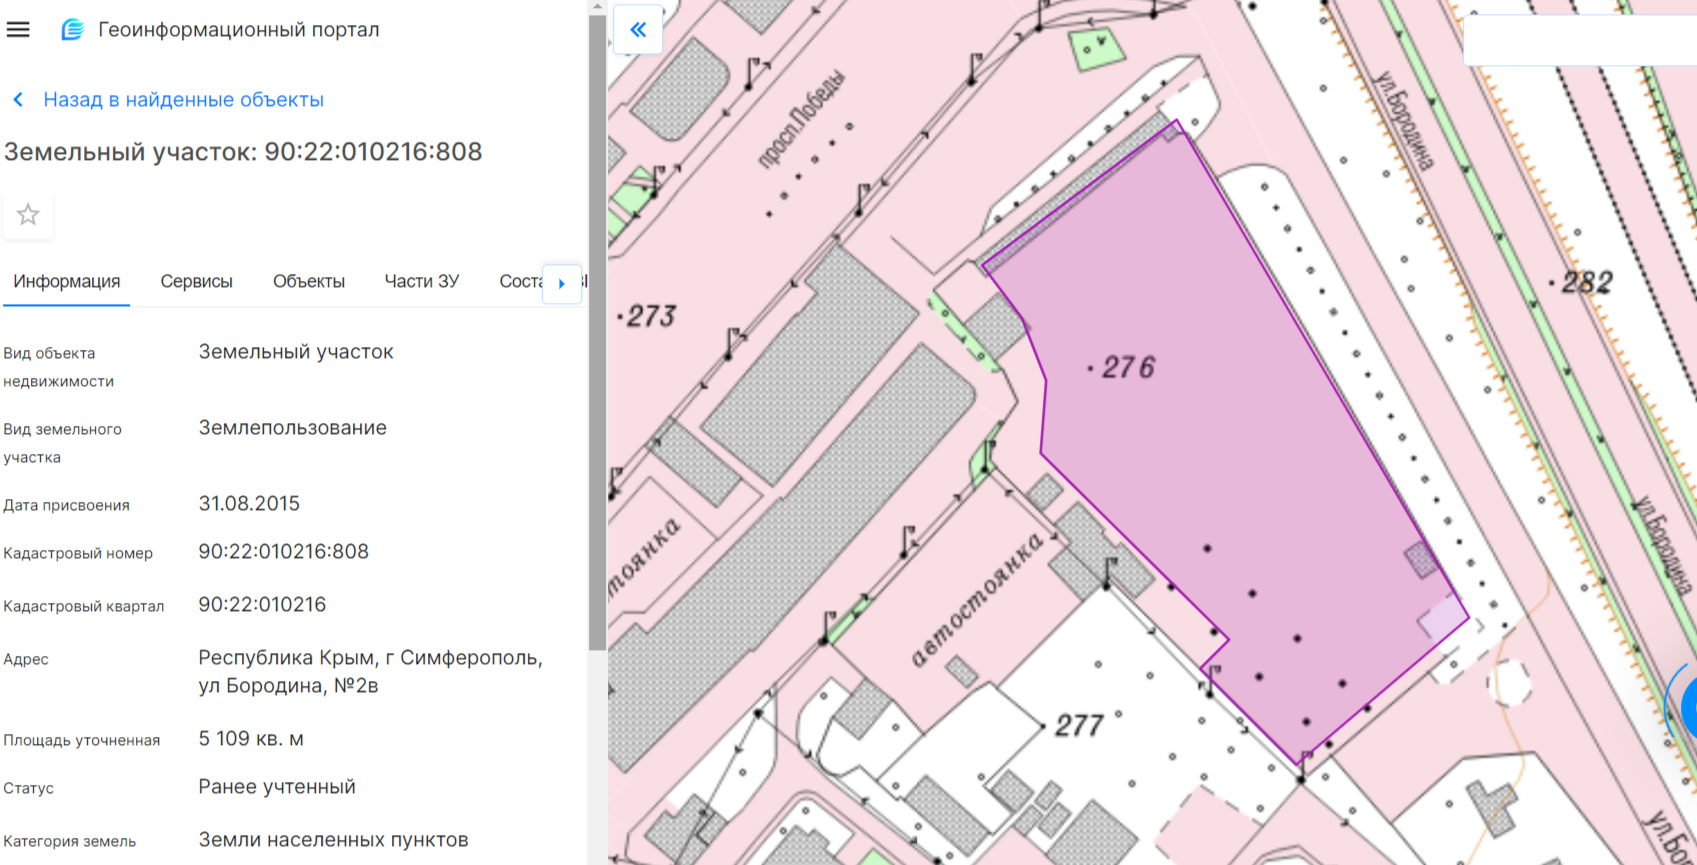Collapse the side panel with double chevron
The width and height of the screenshot is (1697, 865).
click(x=638, y=30)
